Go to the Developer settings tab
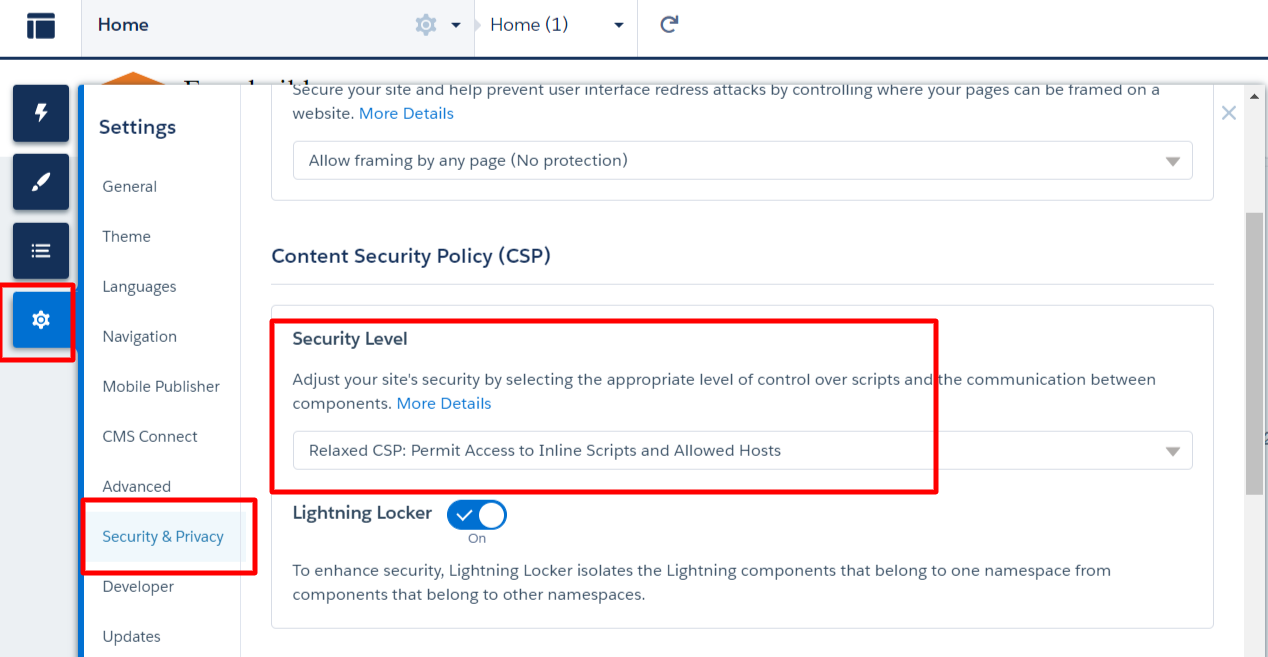1268x657 pixels. (138, 587)
